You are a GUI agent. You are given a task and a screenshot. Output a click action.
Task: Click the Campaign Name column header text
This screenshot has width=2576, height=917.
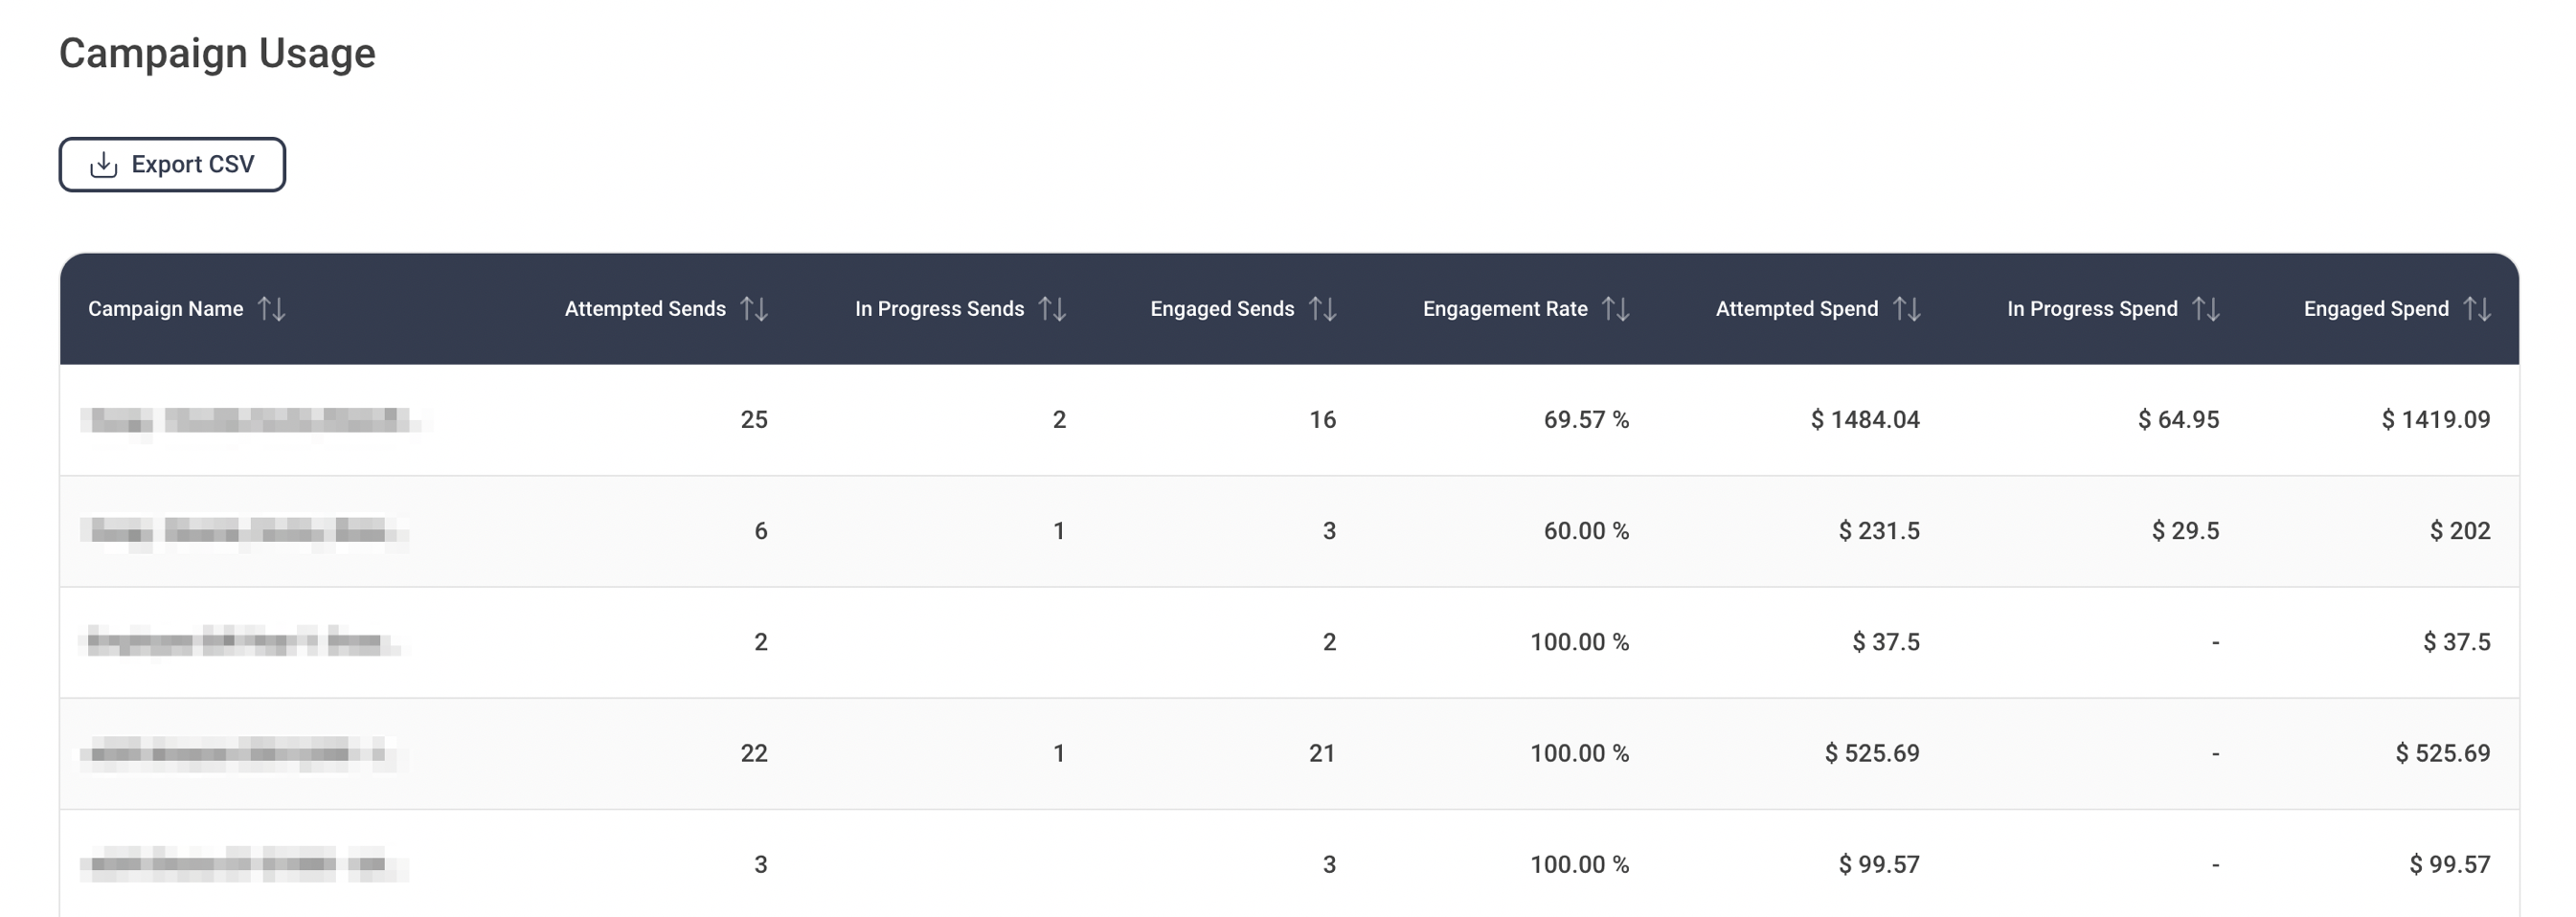[166, 309]
